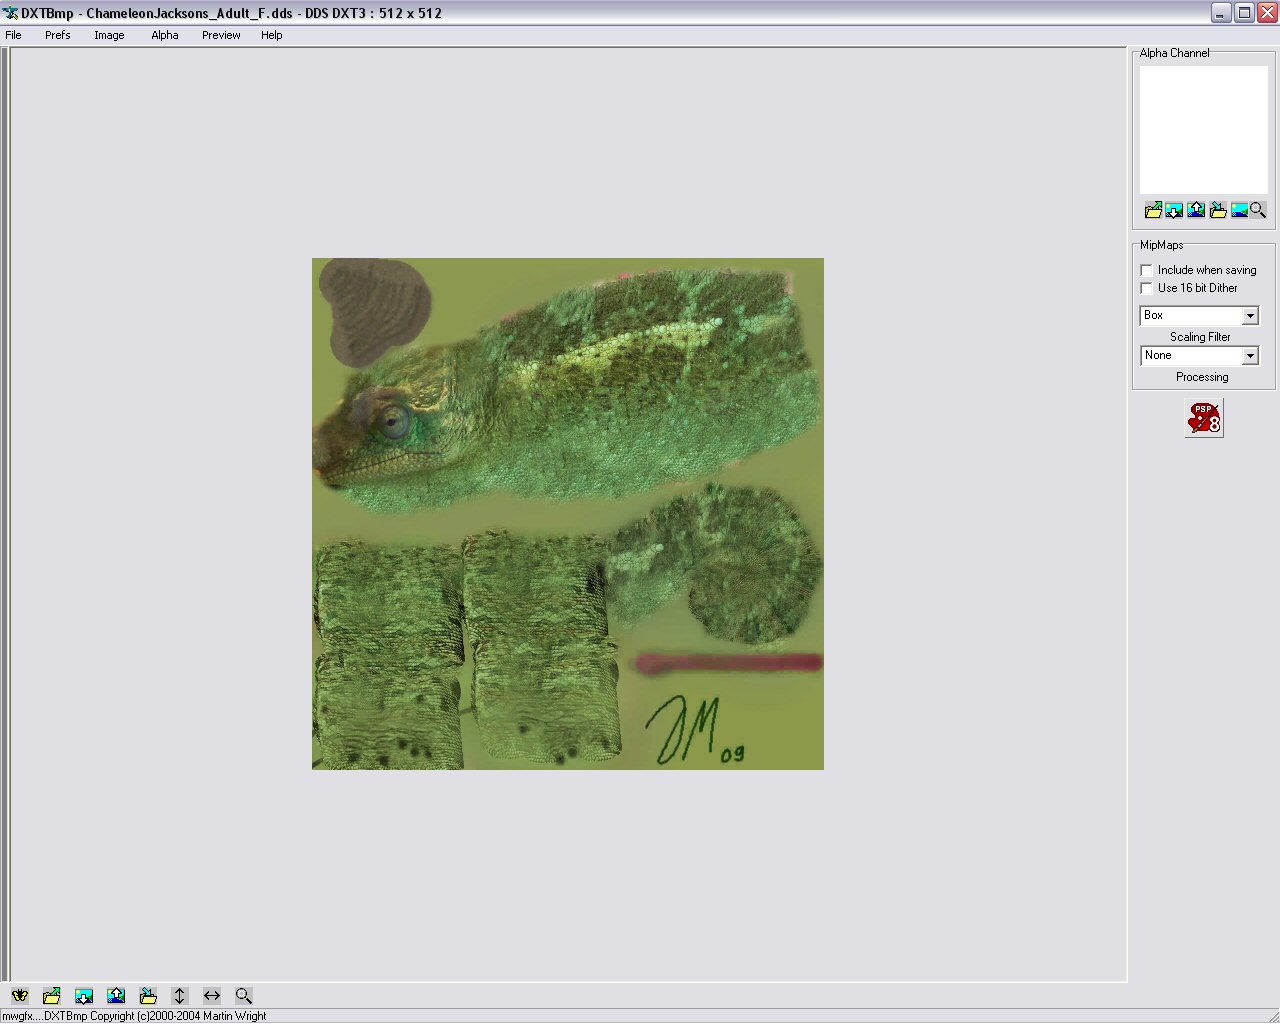Click the red PSP 8 editor icon
The width and height of the screenshot is (1280, 1024).
click(x=1204, y=418)
